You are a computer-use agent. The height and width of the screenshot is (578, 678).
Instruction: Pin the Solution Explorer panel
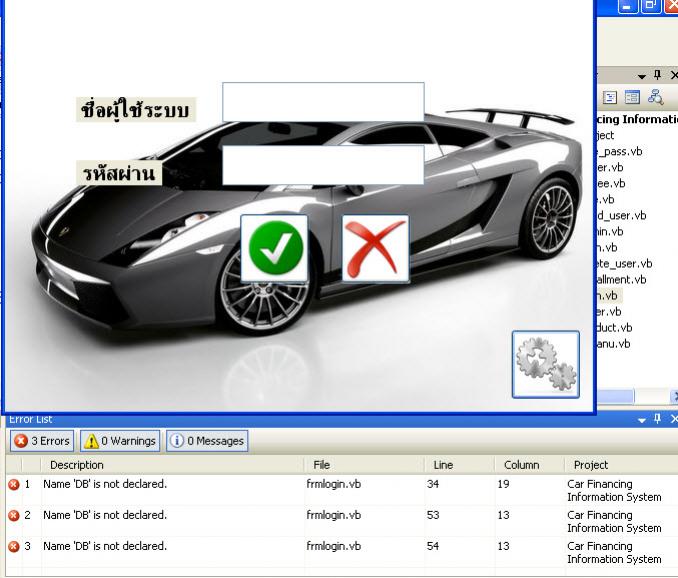pos(657,75)
